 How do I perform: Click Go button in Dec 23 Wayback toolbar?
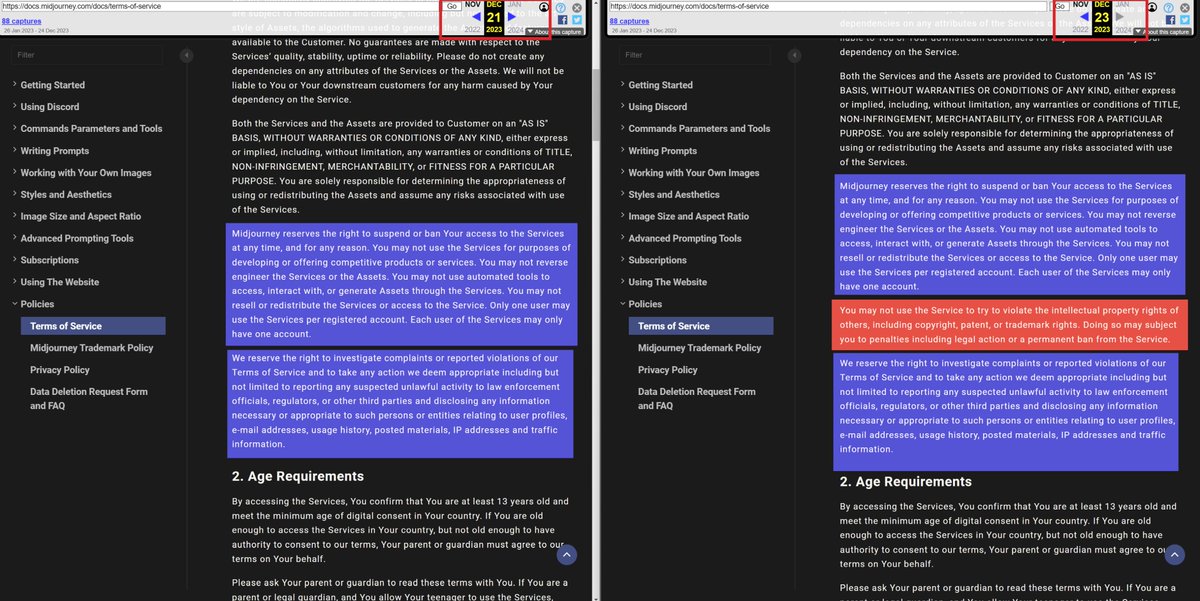click(x=1060, y=6)
